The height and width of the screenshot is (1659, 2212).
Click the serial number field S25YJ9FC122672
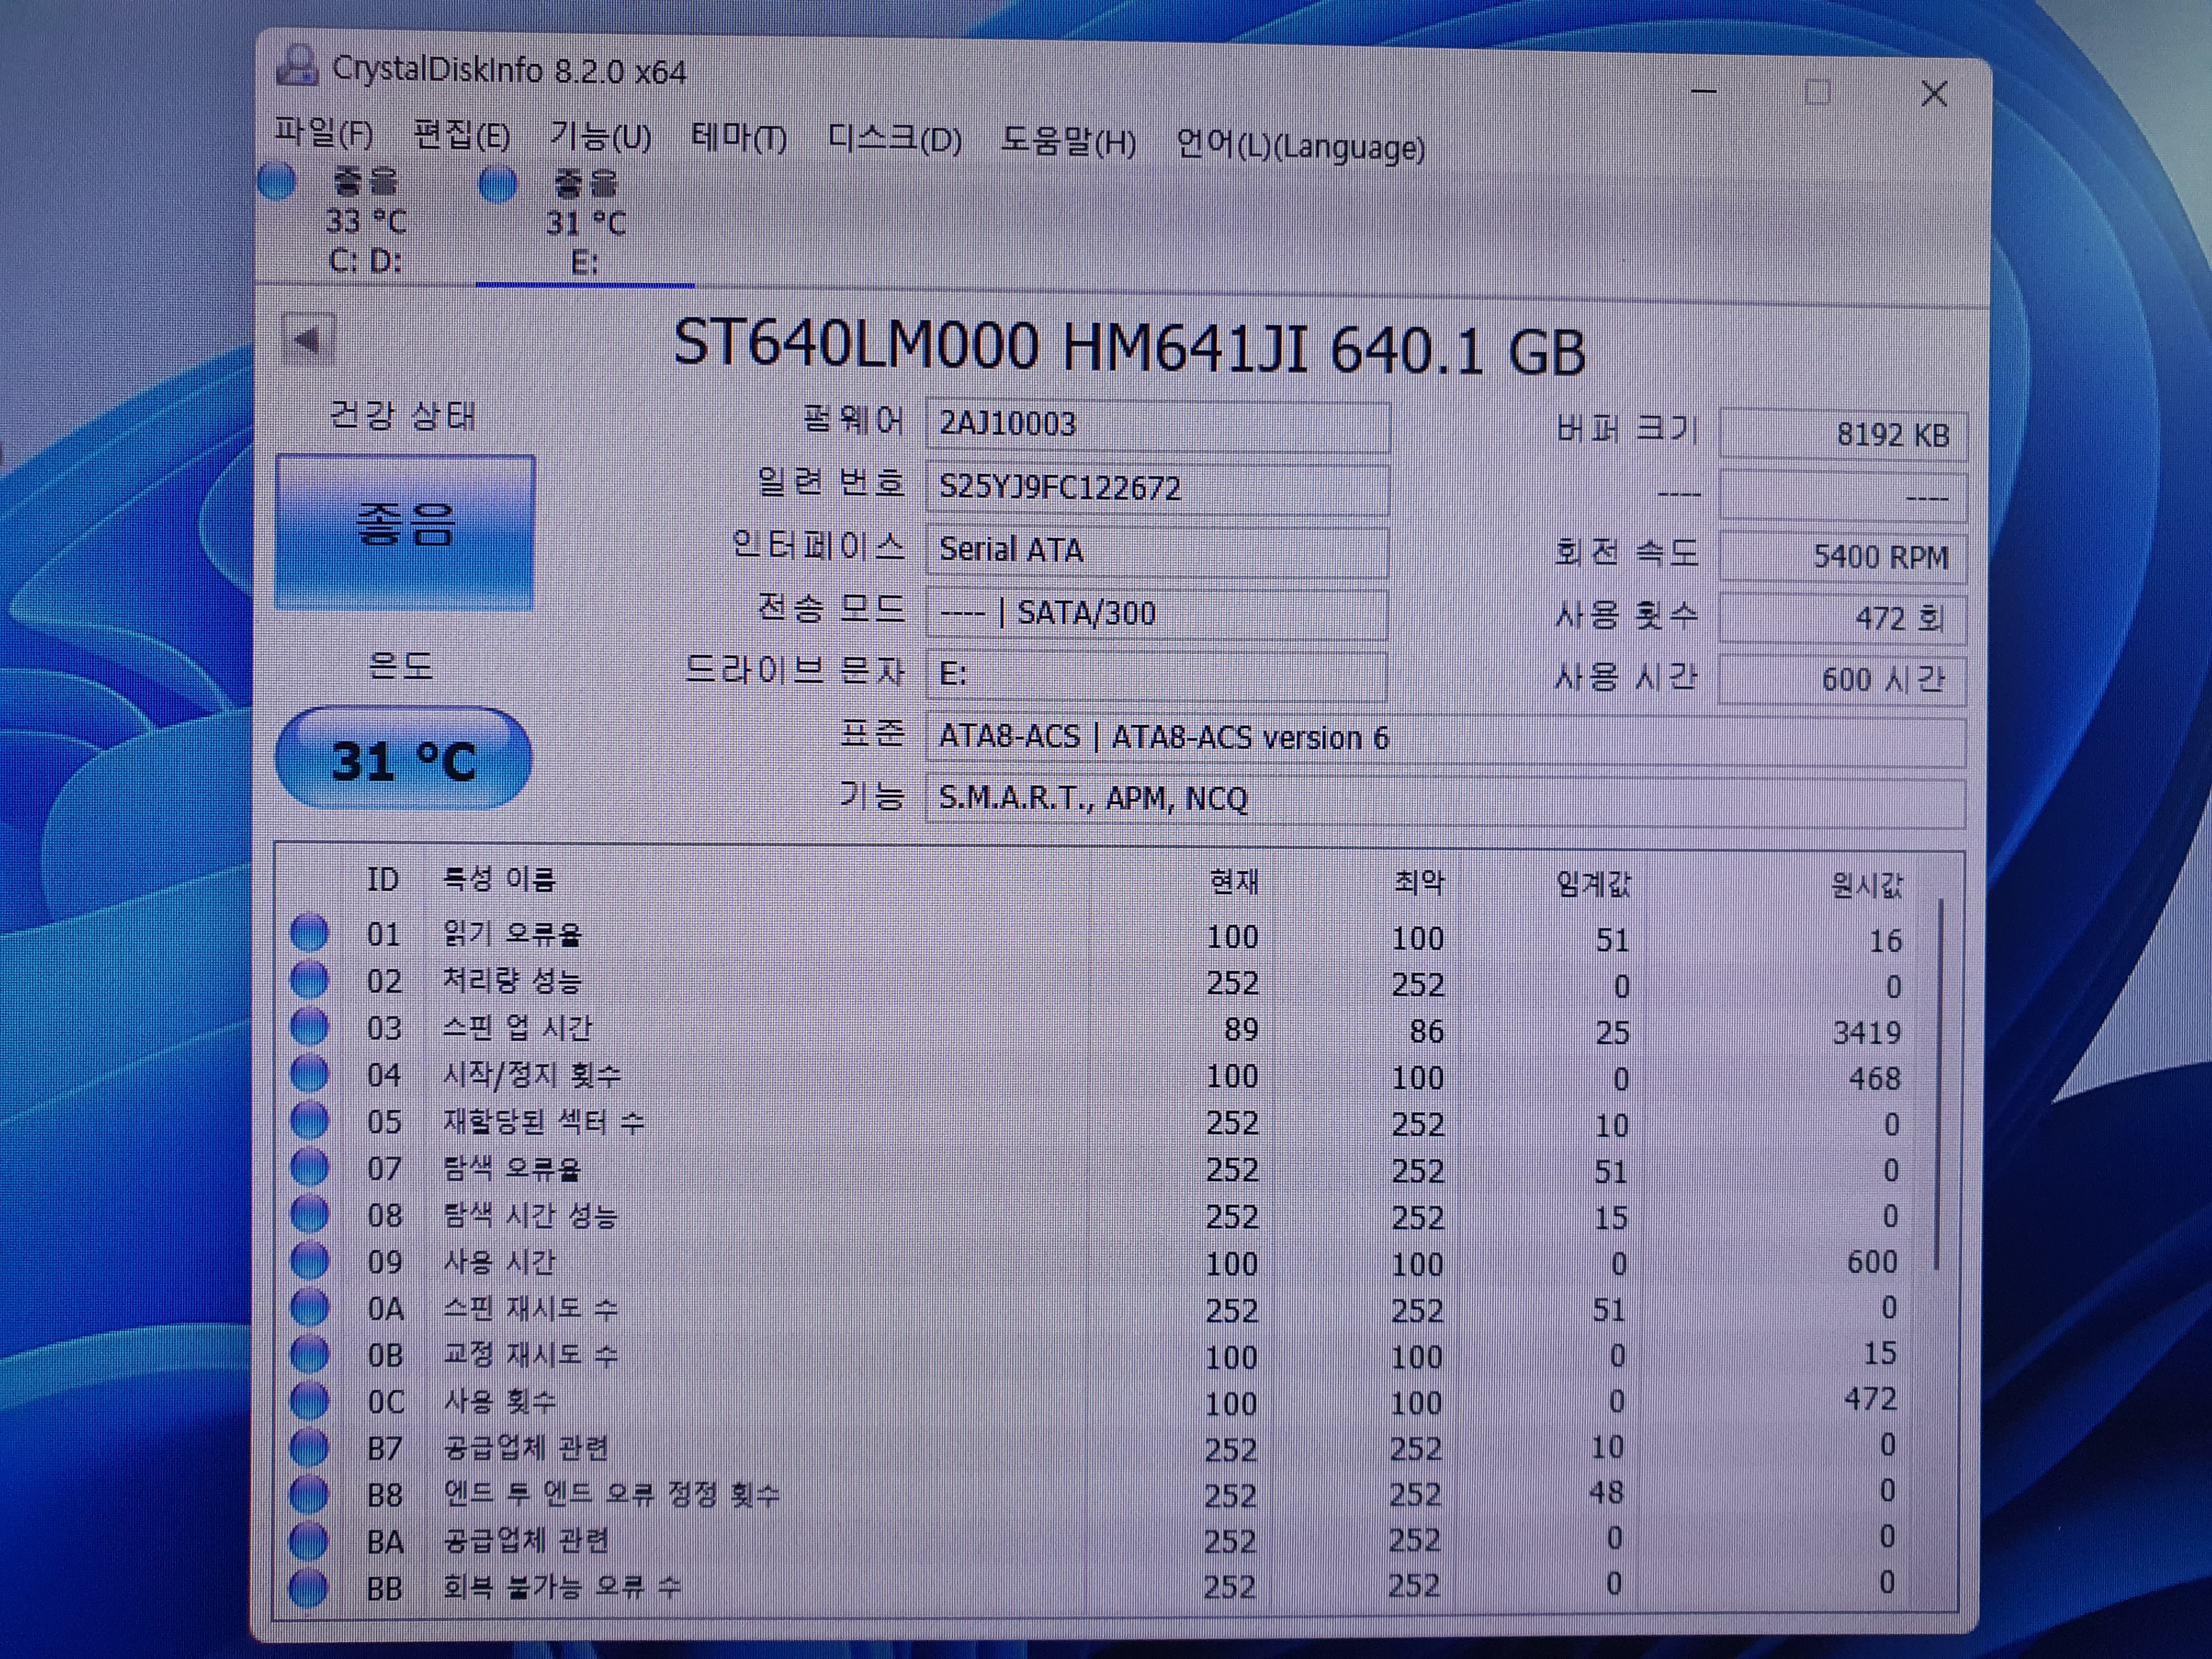click(x=1157, y=488)
